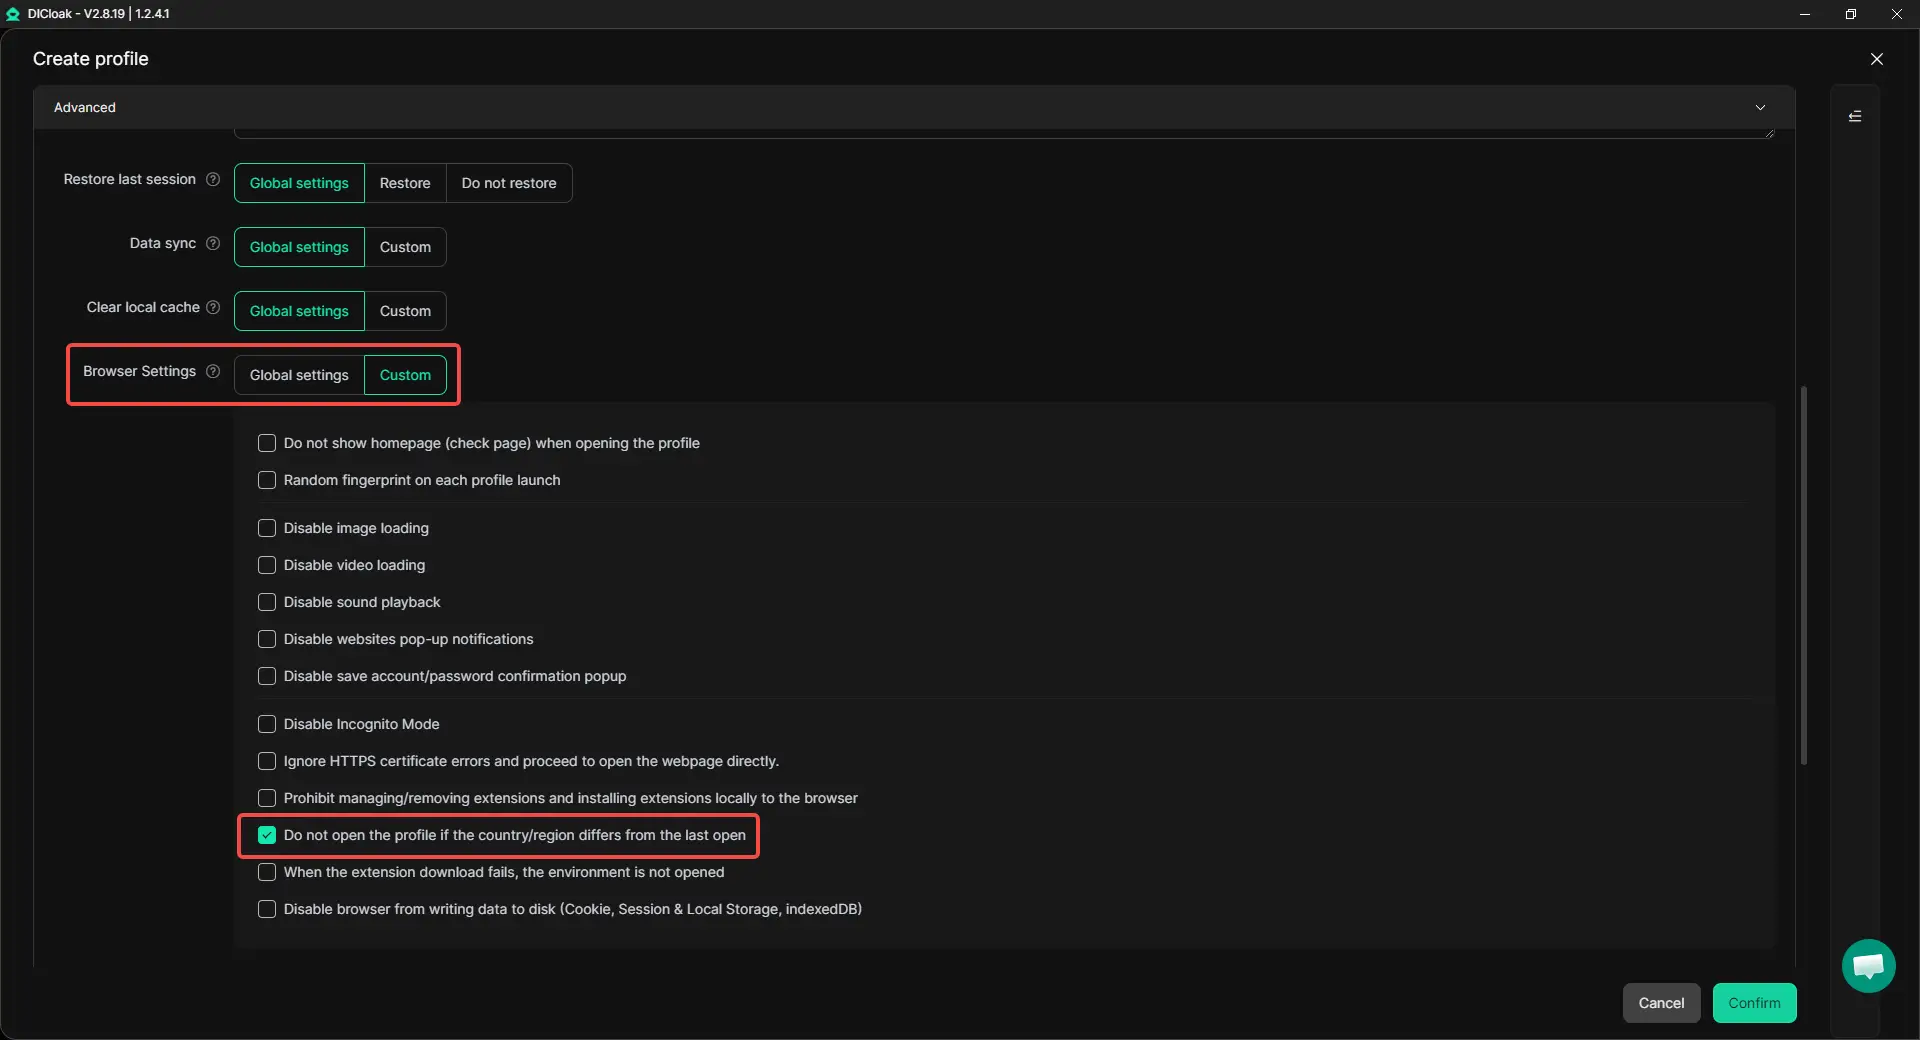Click the Cancel button
This screenshot has height=1040, width=1920.
pos(1661,1003)
